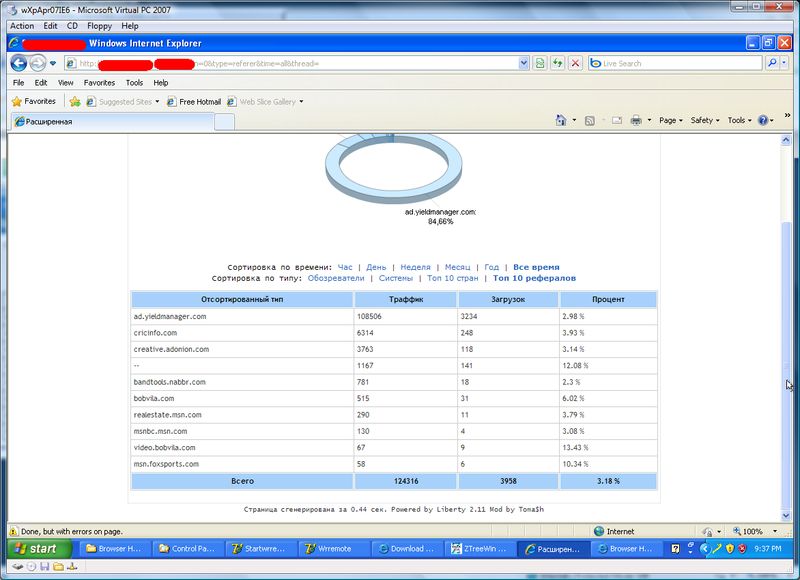Sort by type: Обозреватели link
The width and height of the screenshot is (800, 580).
tap(336, 279)
